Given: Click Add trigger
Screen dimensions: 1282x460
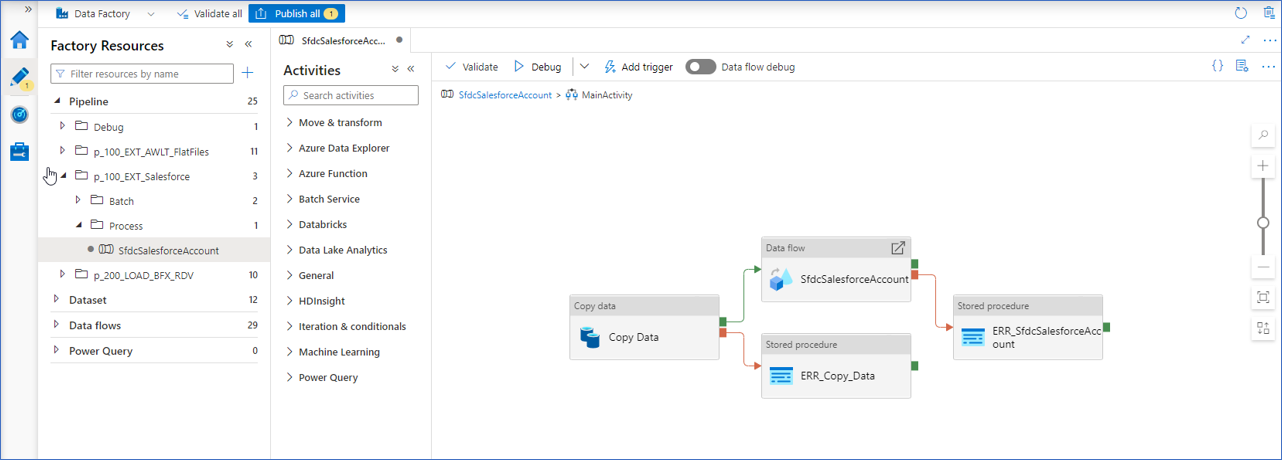Looking at the screenshot, I should click(x=638, y=67).
